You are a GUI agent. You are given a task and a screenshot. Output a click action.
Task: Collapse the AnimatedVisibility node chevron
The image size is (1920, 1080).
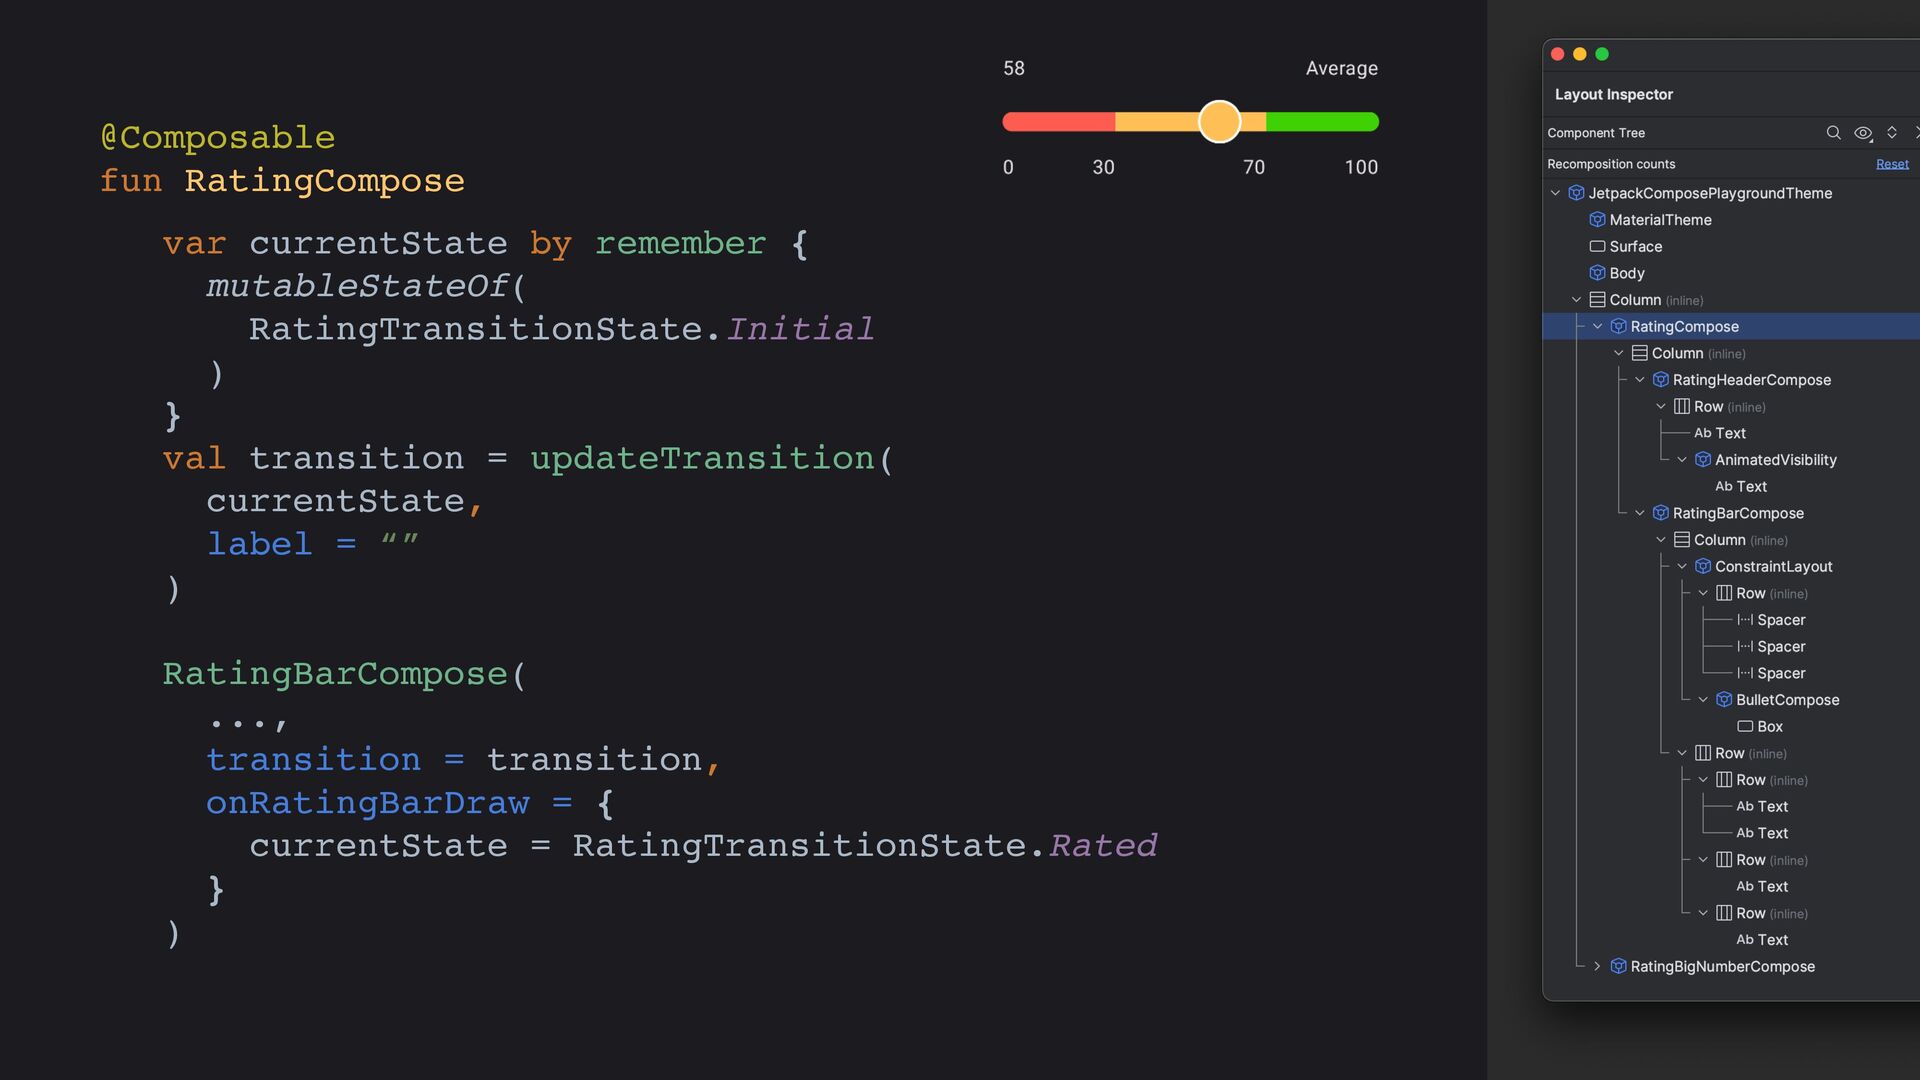(x=1682, y=460)
